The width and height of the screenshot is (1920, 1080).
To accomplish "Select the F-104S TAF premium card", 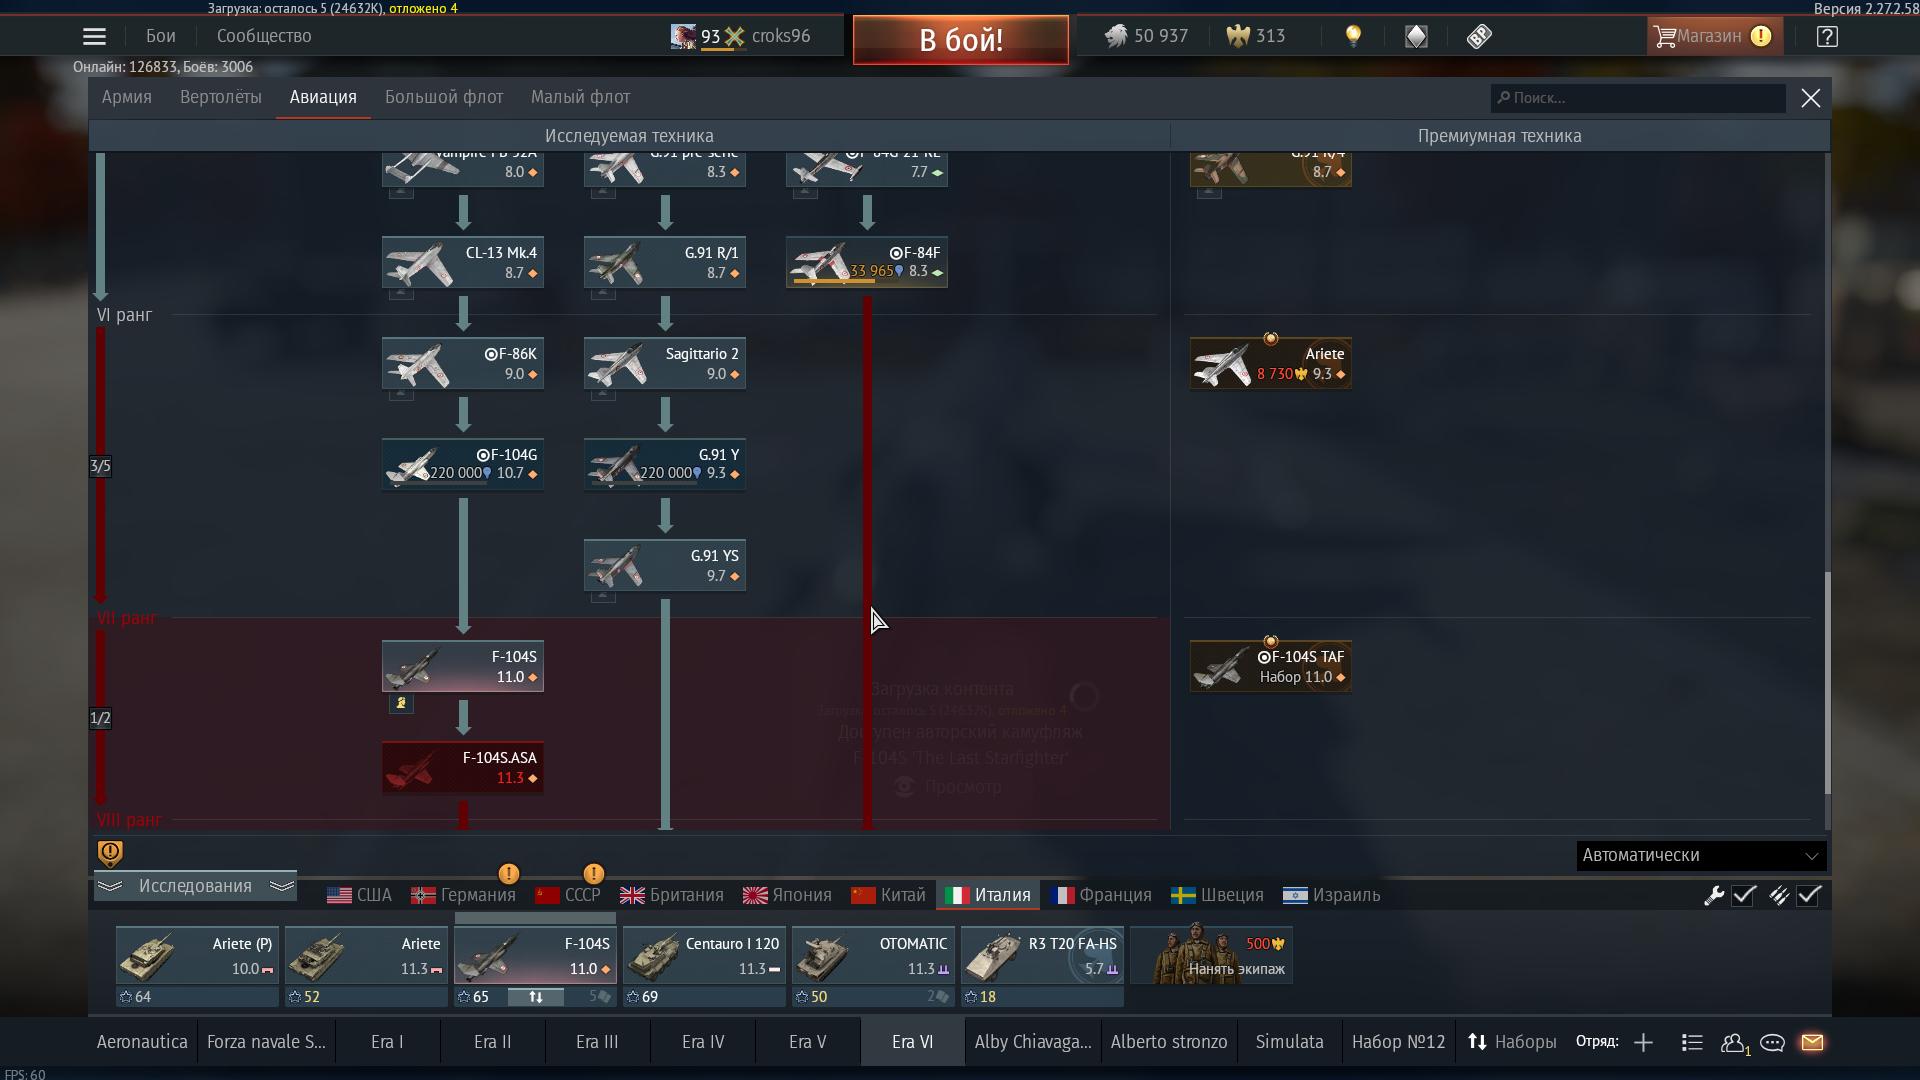I will 1271,666.
